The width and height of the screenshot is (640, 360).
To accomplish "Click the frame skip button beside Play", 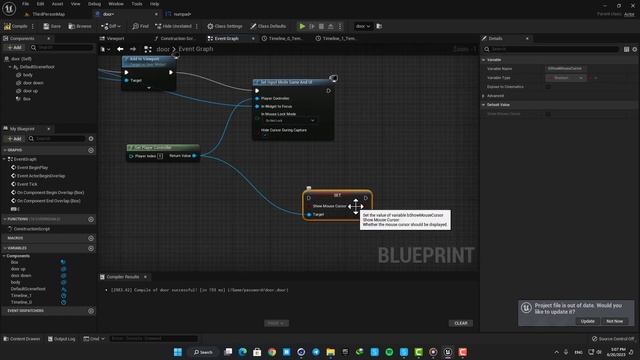I will 312,26.
